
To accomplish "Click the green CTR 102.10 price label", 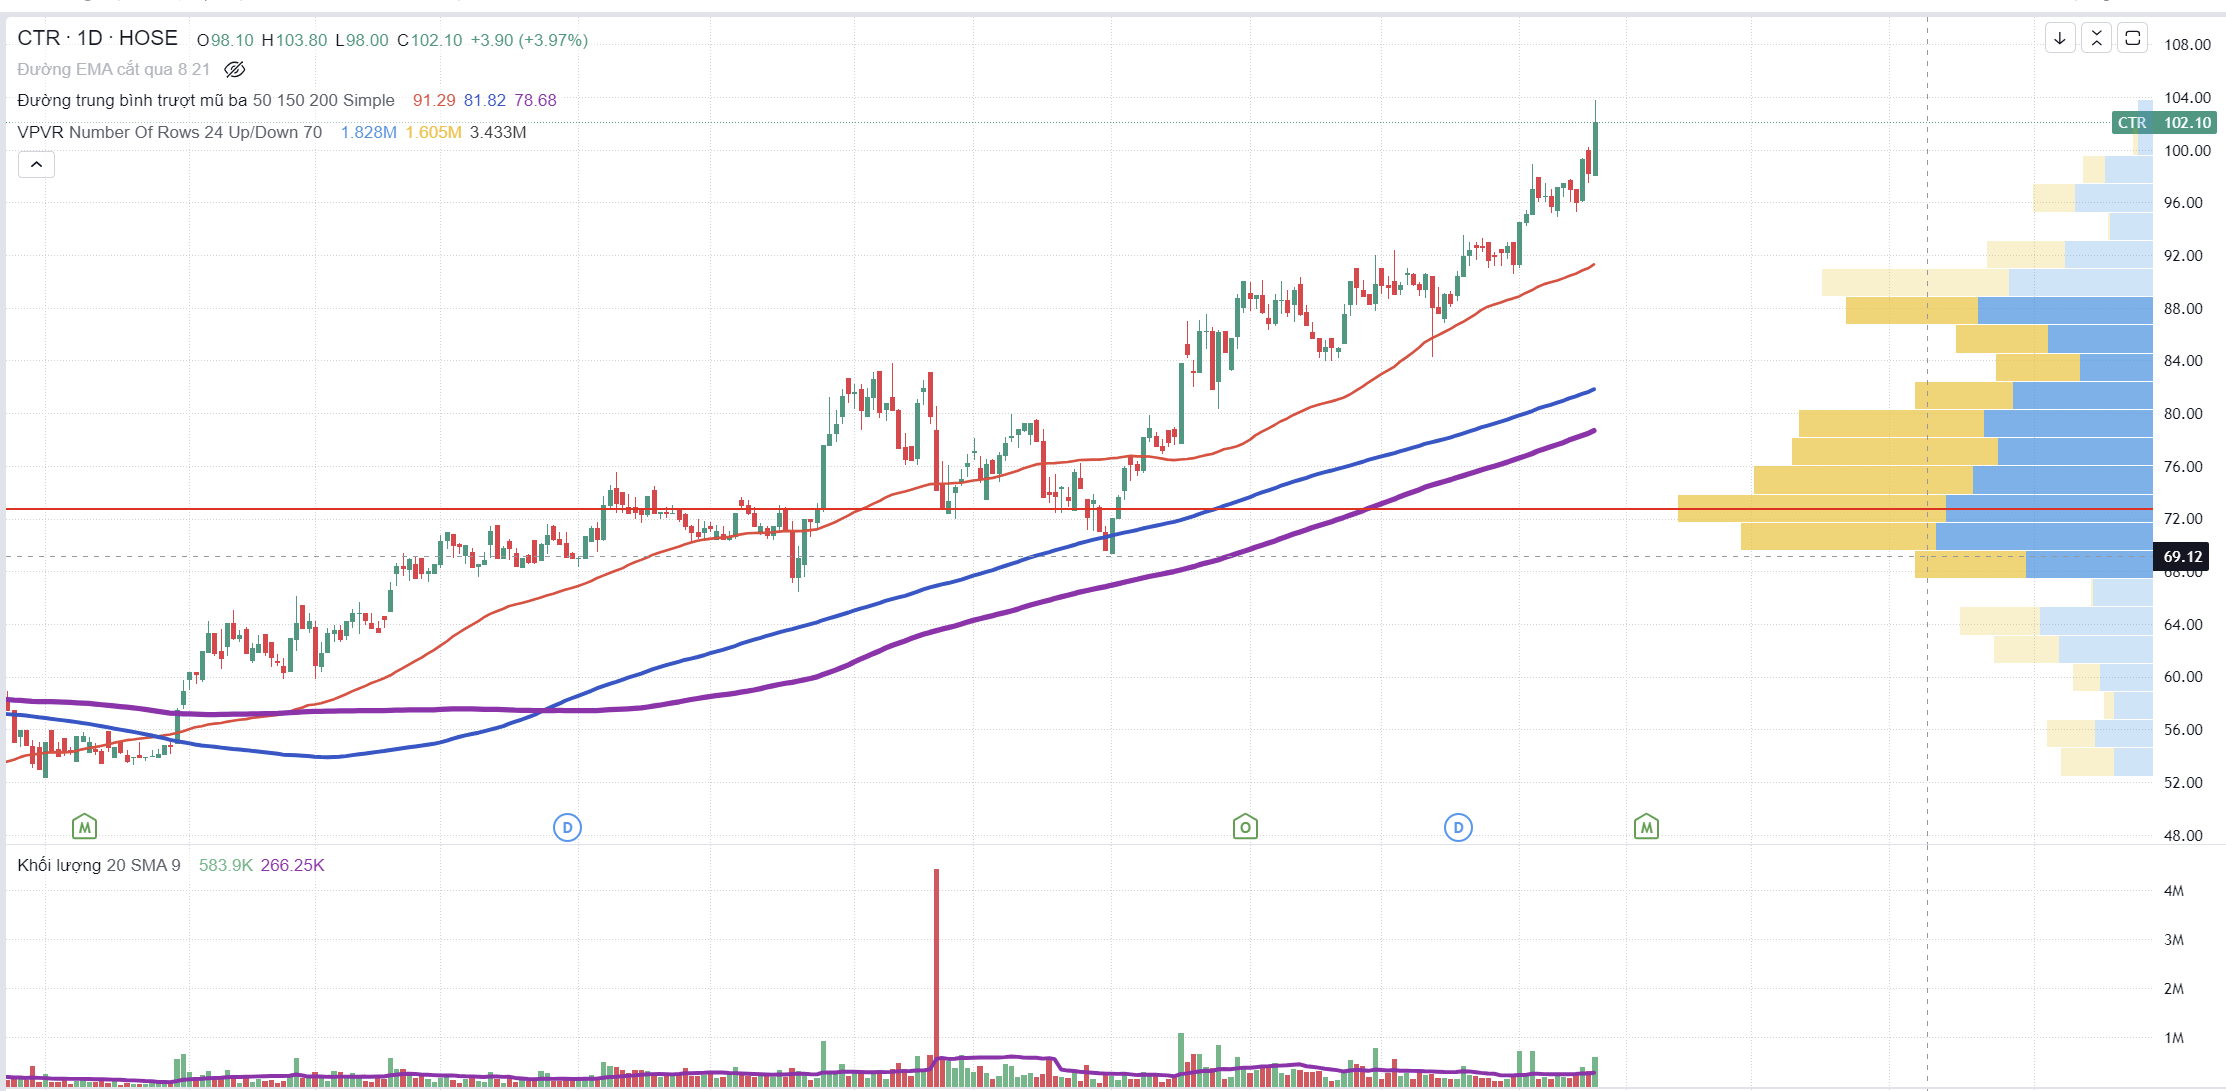I will tap(2164, 122).
